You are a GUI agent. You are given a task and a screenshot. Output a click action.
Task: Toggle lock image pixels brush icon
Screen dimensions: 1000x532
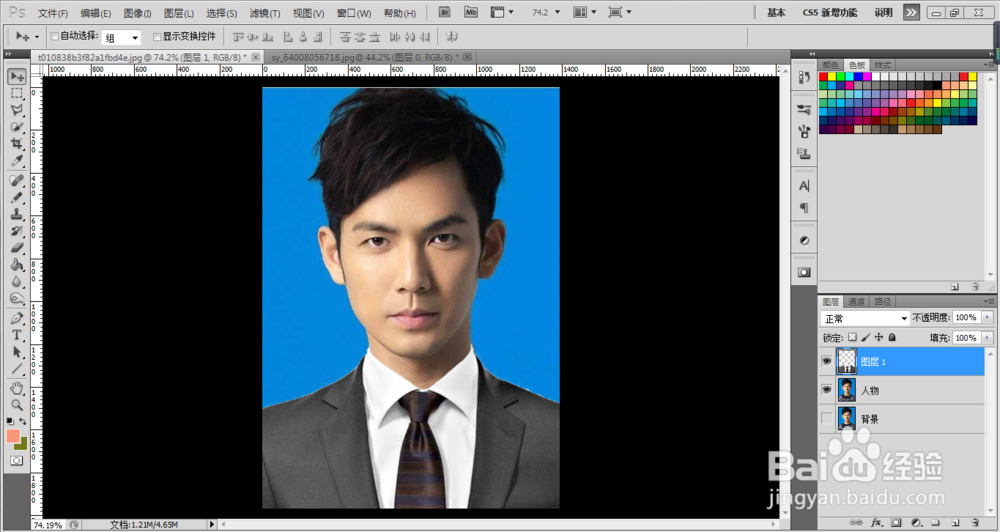pyautogui.click(x=865, y=337)
